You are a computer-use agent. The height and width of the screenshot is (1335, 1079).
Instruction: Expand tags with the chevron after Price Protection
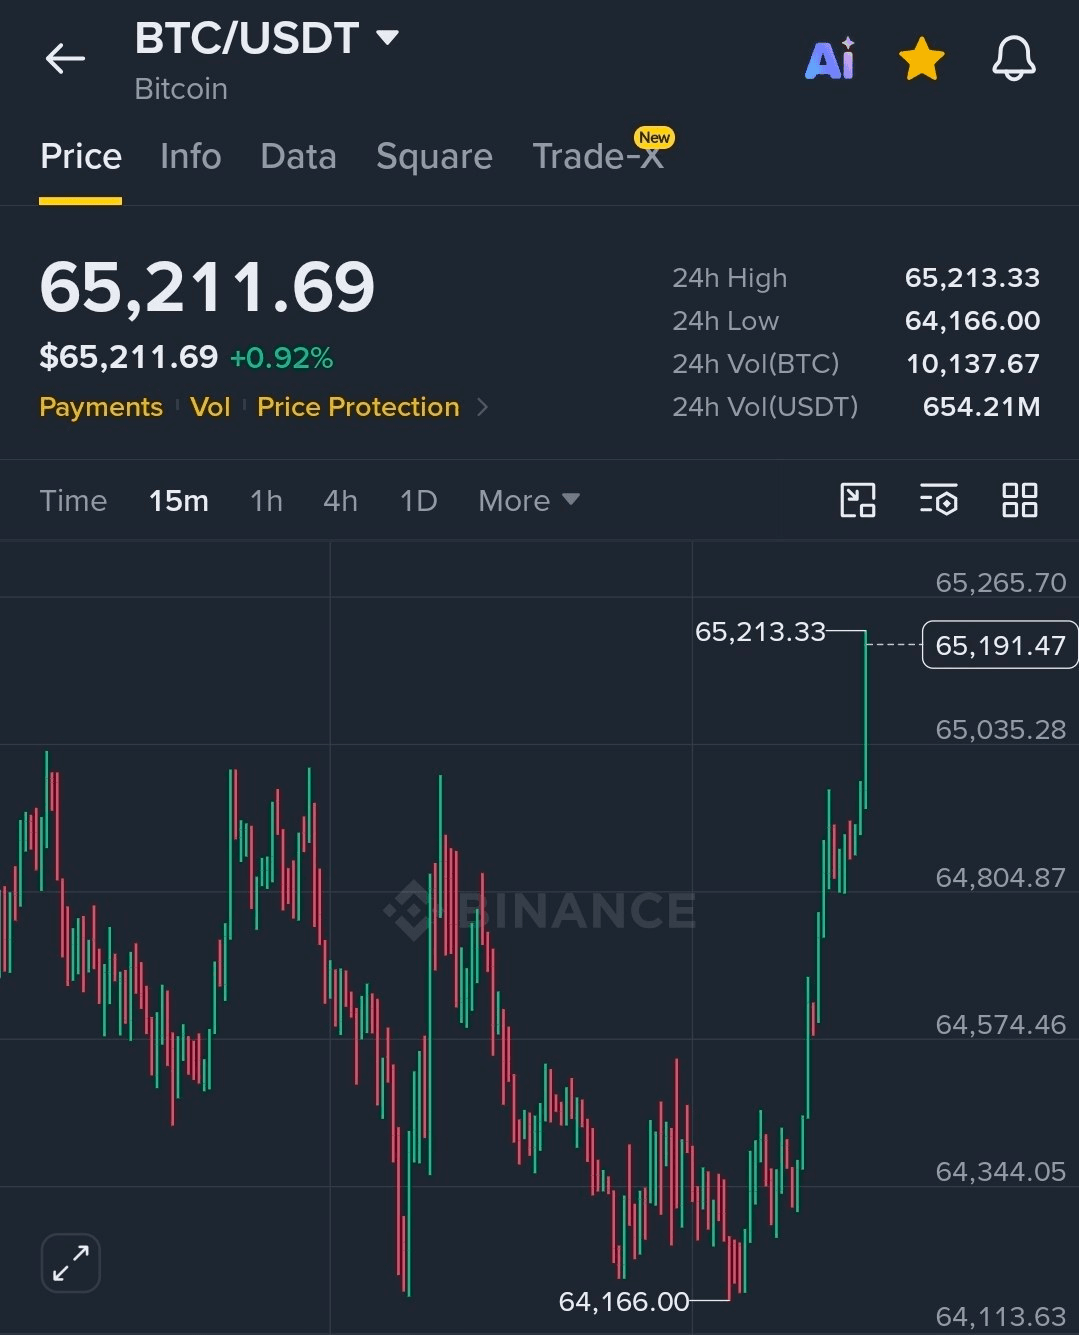pyautogui.click(x=483, y=407)
